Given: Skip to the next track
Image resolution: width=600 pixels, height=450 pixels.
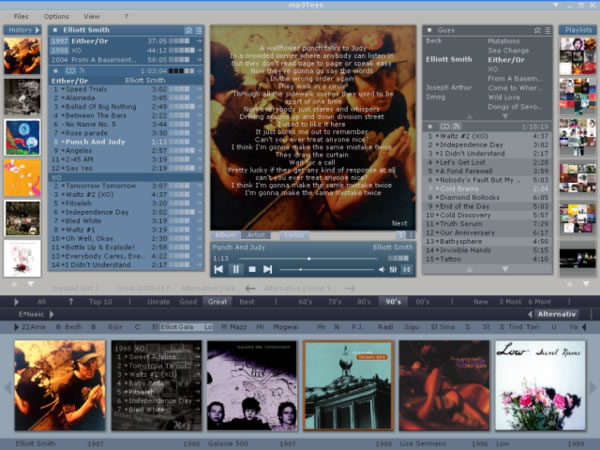Looking at the screenshot, I should [267, 269].
